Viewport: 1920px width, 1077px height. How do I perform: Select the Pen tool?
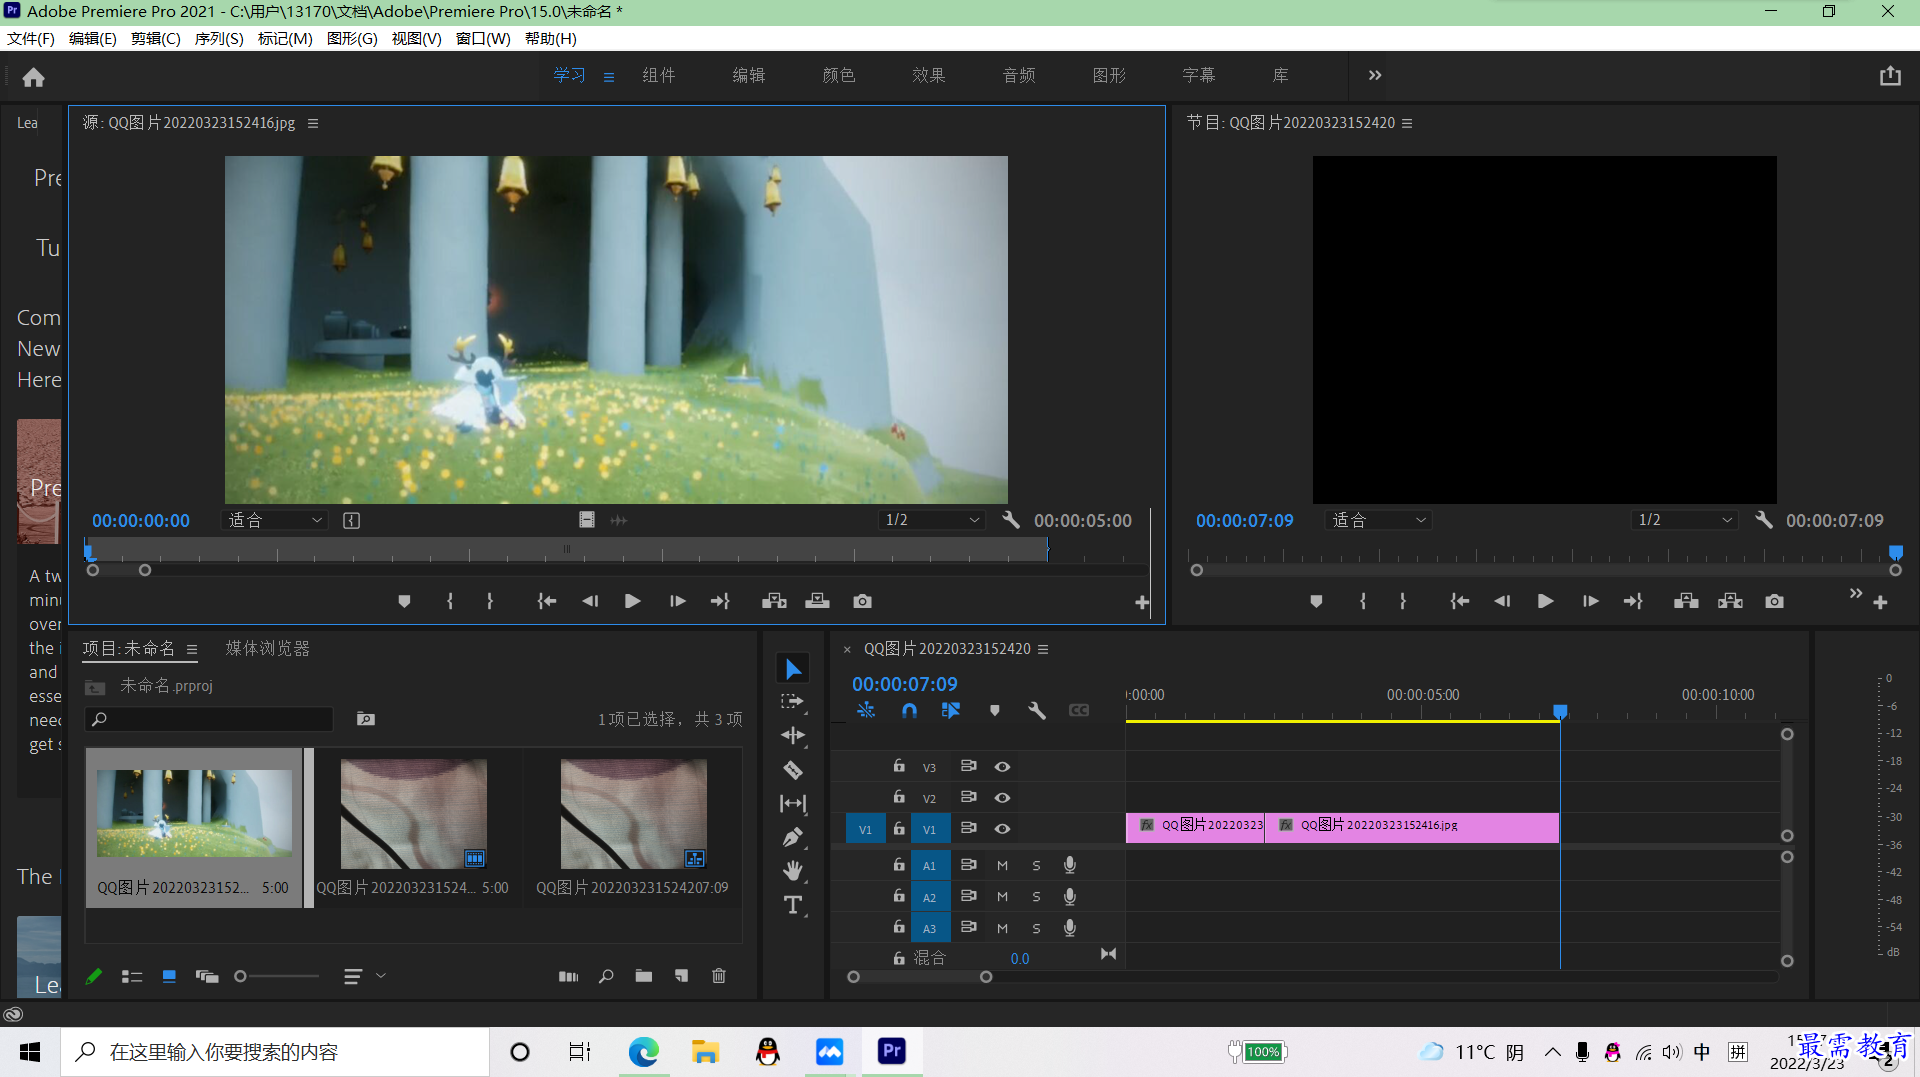[793, 837]
